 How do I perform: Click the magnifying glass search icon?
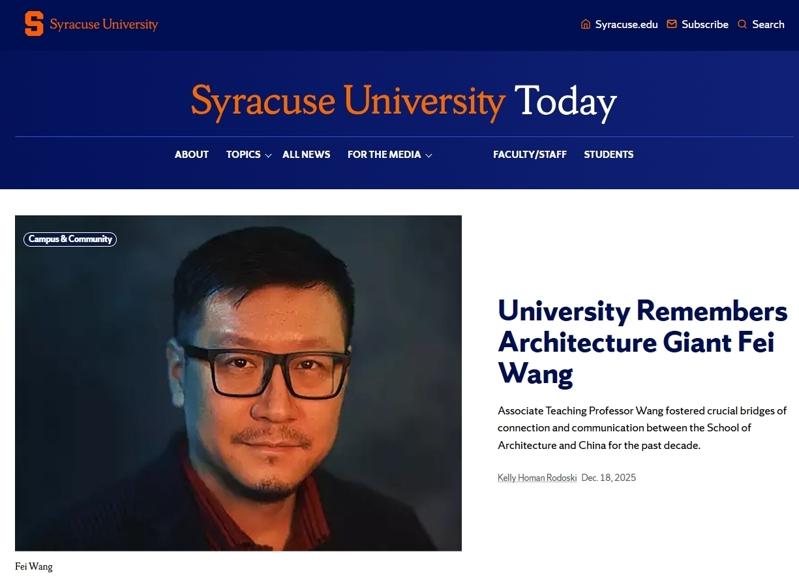(742, 24)
